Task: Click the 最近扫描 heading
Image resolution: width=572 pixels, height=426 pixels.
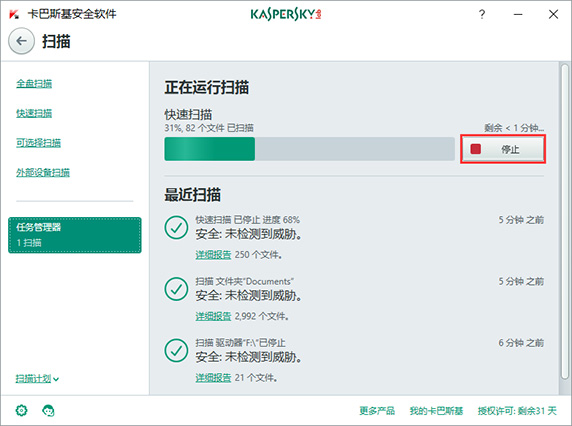Action: tap(192, 195)
